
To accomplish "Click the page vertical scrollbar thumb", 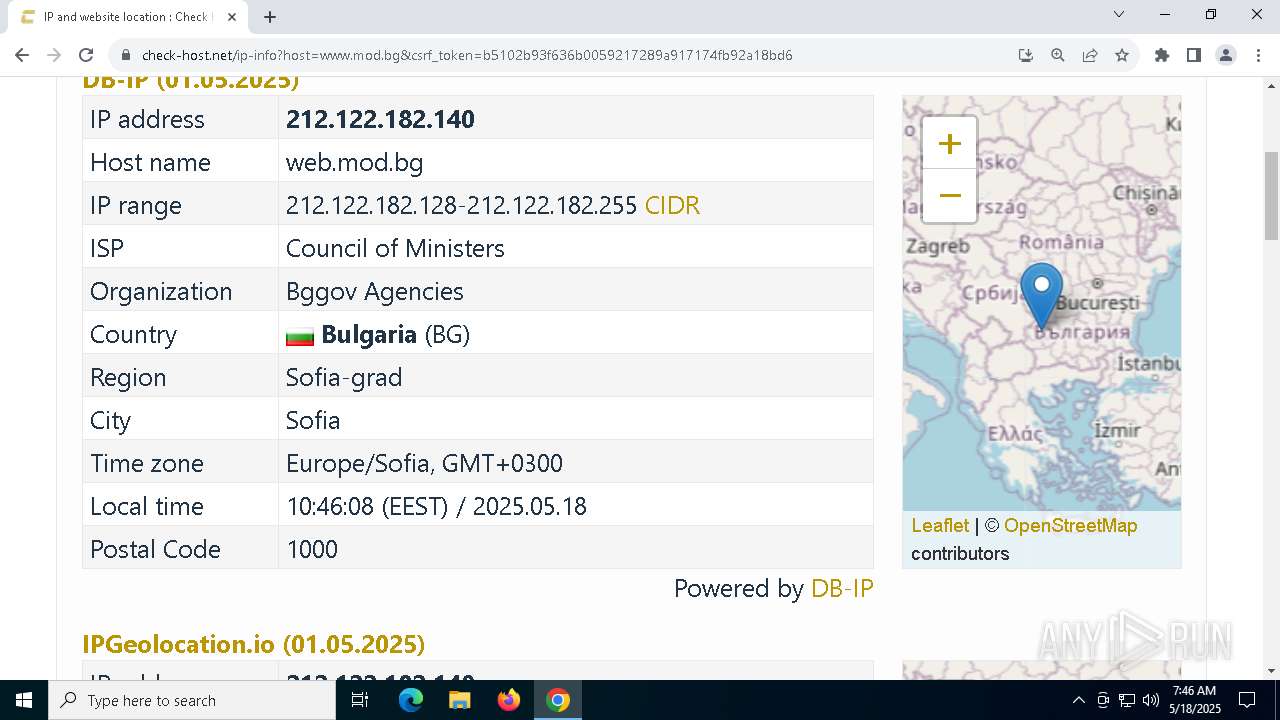I will (x=1271, y=196).
